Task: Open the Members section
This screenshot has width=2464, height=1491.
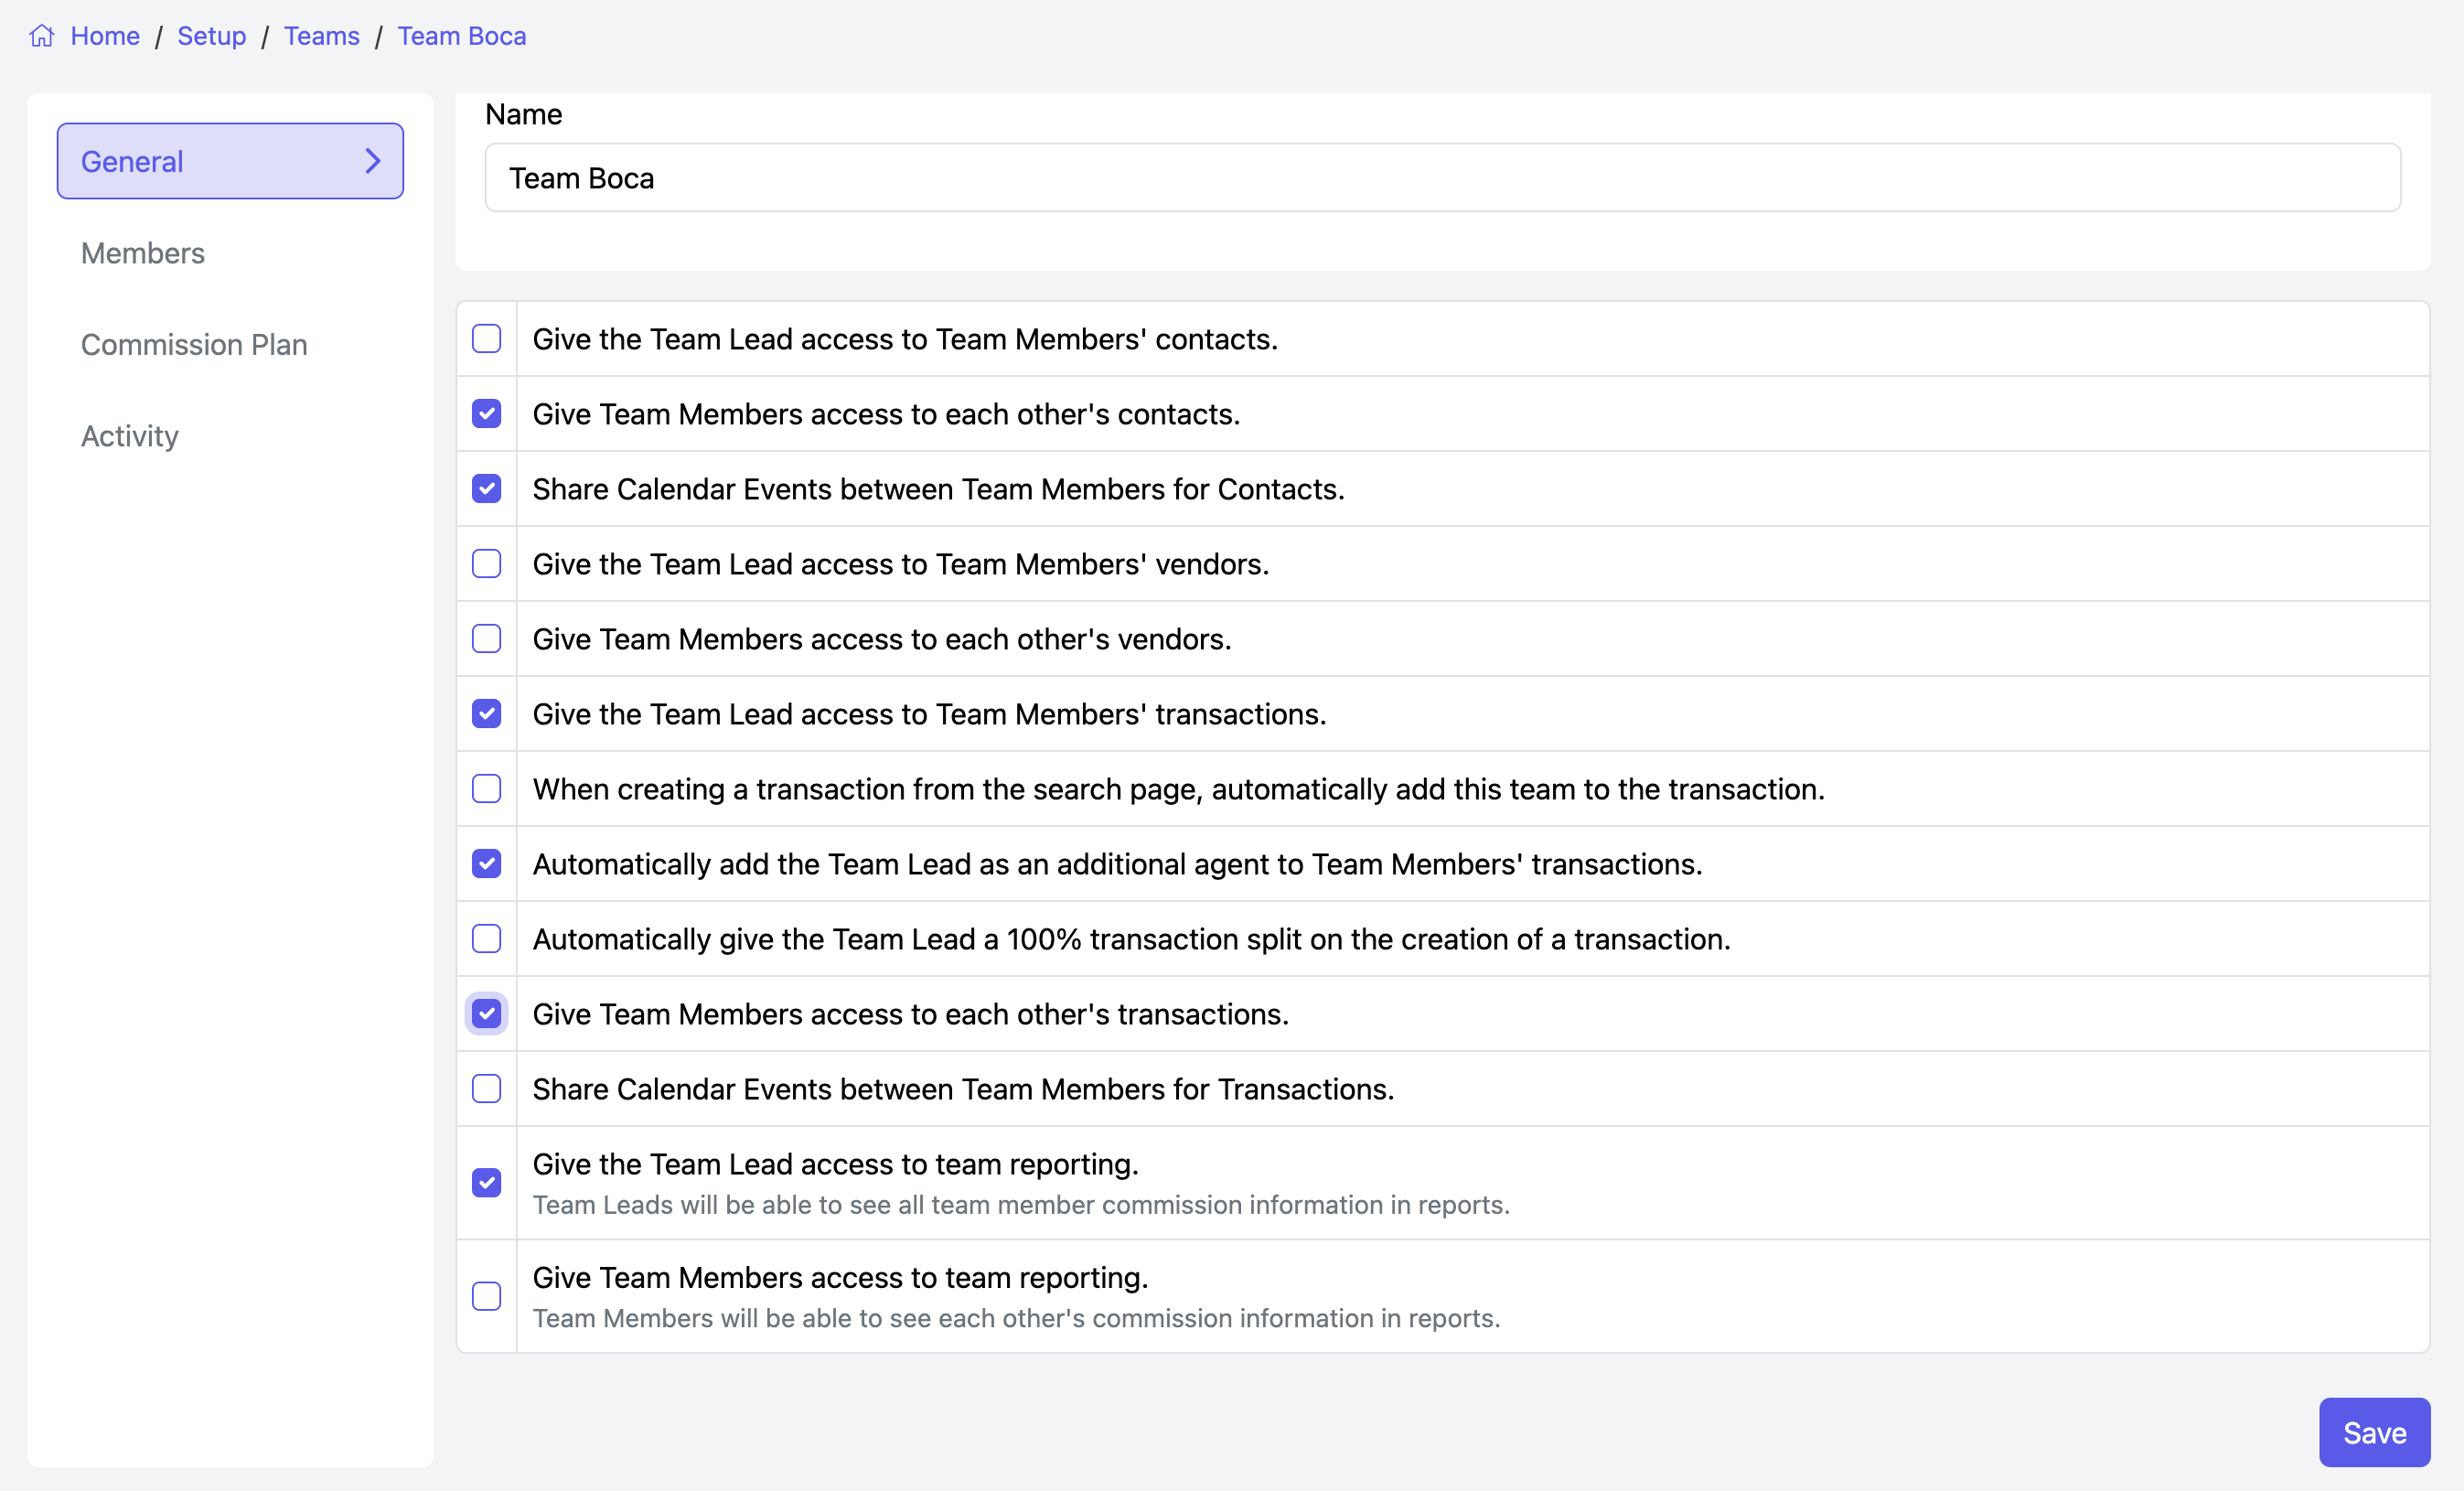Action: coord(143,253)
